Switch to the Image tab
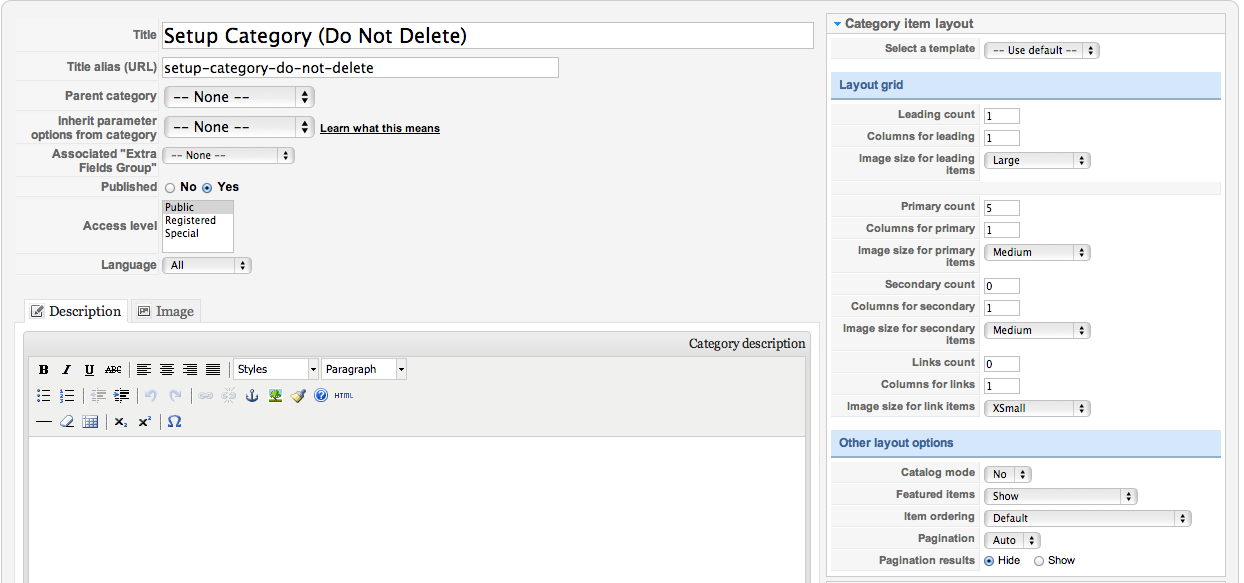Image resolution: width=1244 pixels, height=583 pixels. (x=166, y=311)
